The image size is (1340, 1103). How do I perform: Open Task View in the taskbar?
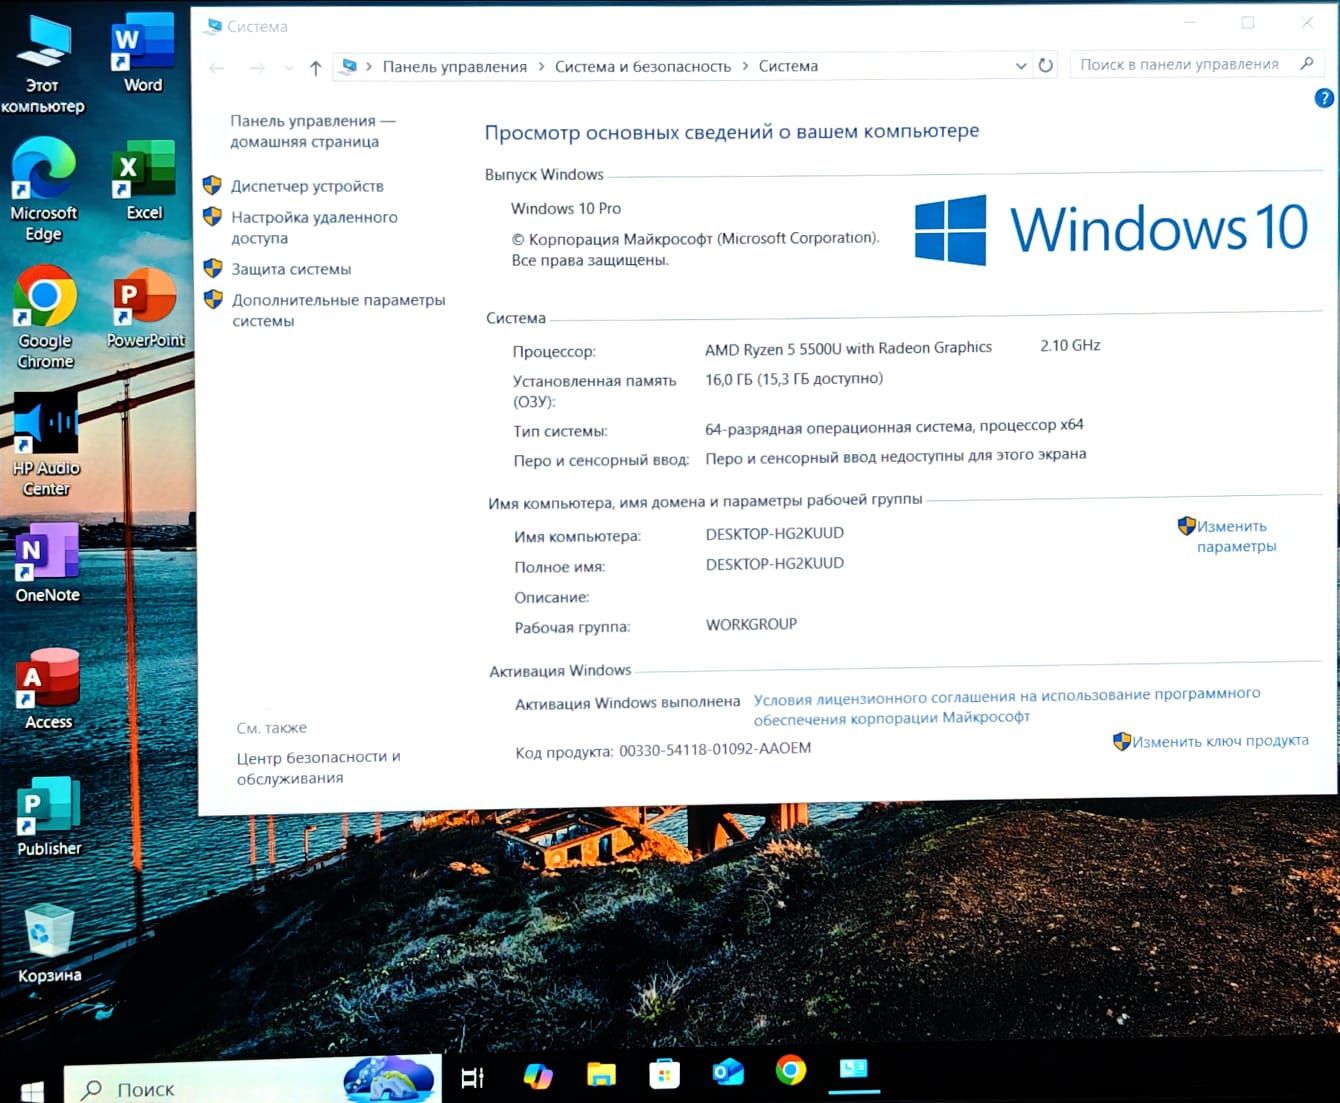472,1077
